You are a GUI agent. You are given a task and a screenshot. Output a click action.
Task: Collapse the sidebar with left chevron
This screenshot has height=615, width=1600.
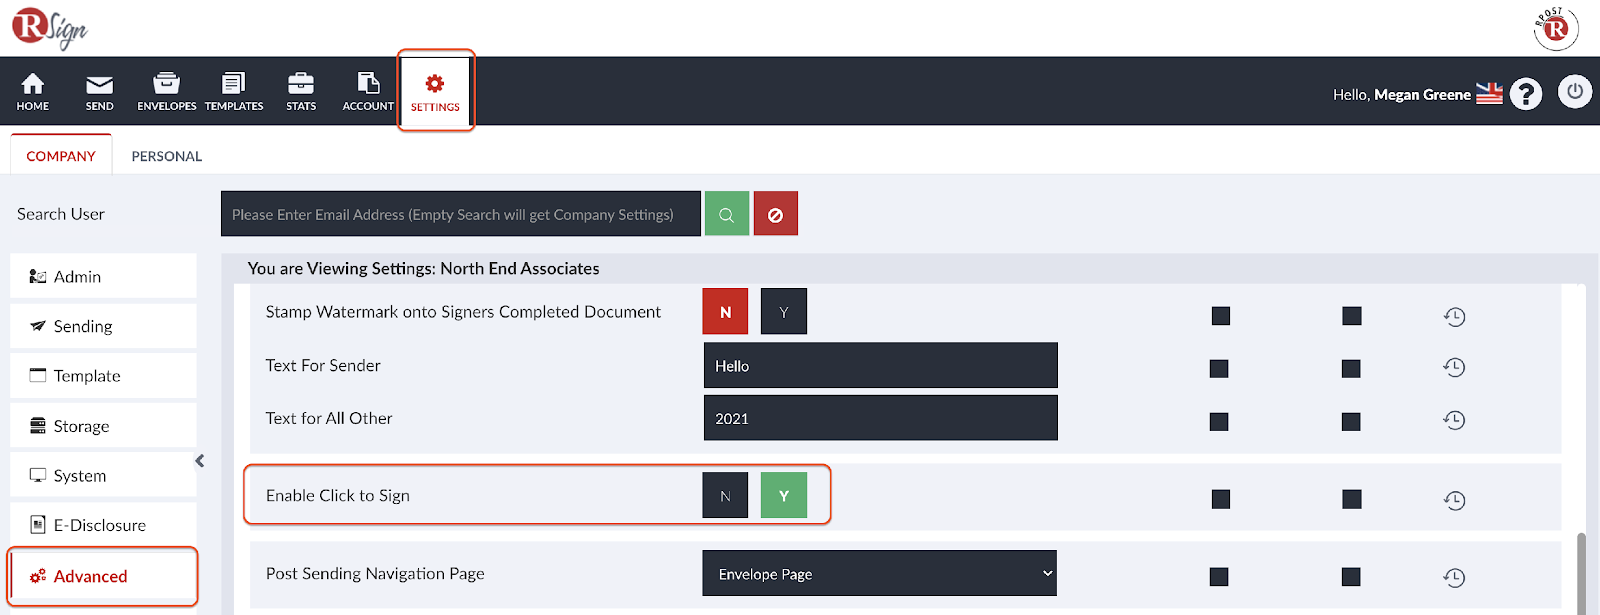[x=200, y=461]
